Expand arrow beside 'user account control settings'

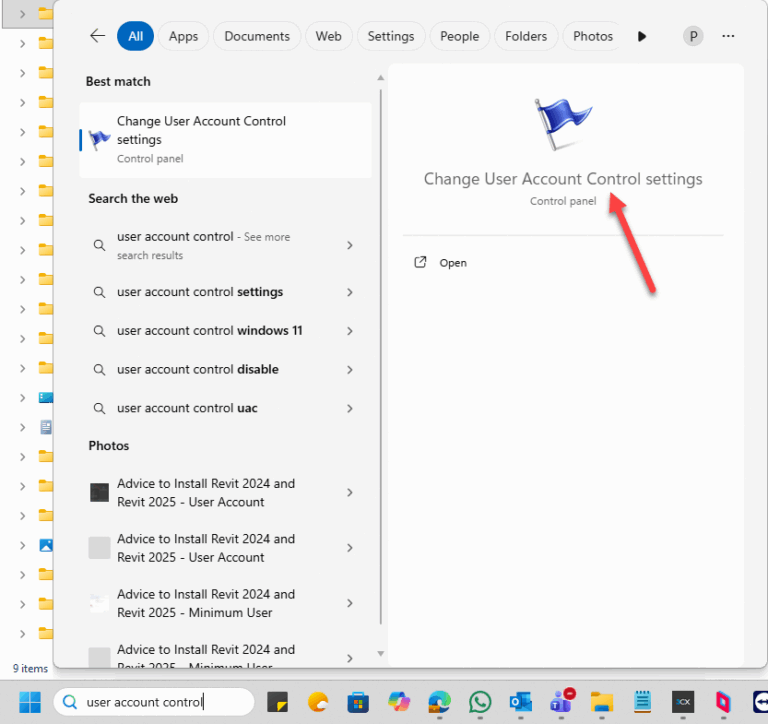[x=350, y=292]
